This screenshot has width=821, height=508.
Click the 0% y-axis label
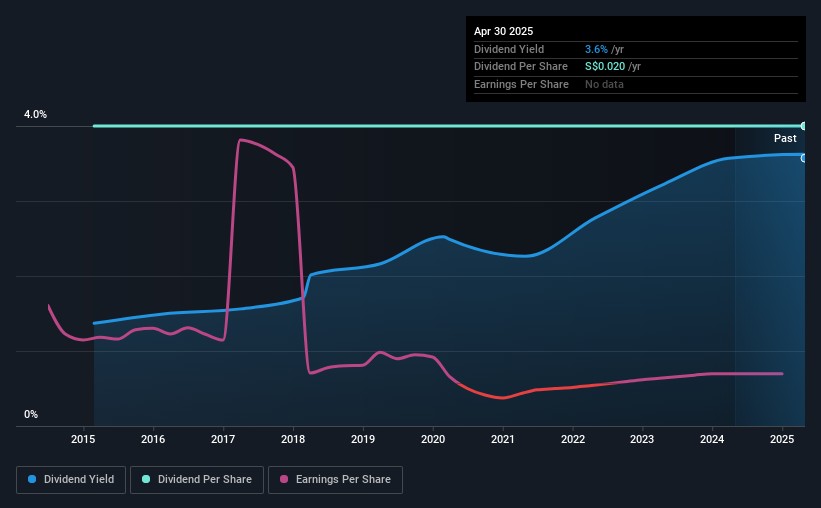click(x=30, y=414)
